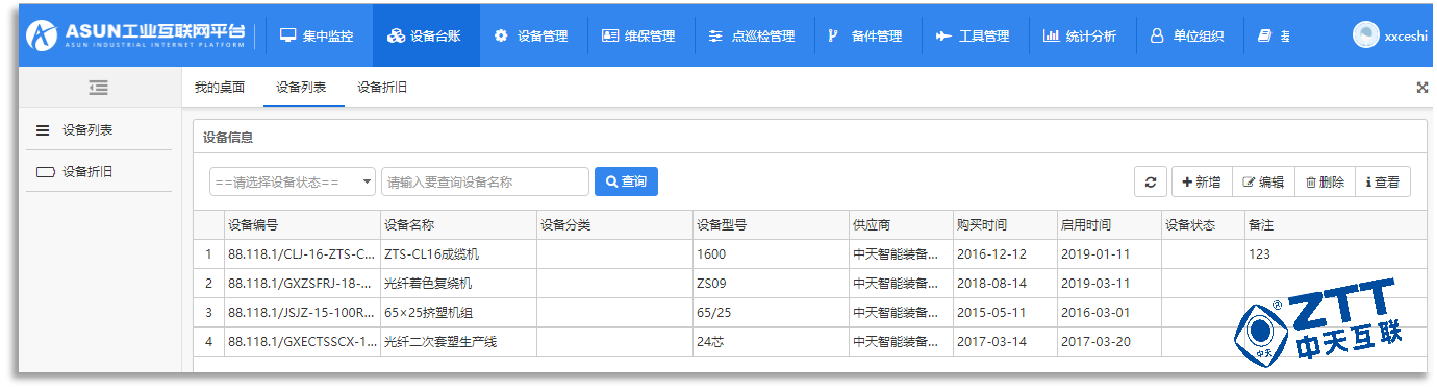Sort by the 购买时间 column header
This screenshot has height=388, width=1437.
(1004, 225)
